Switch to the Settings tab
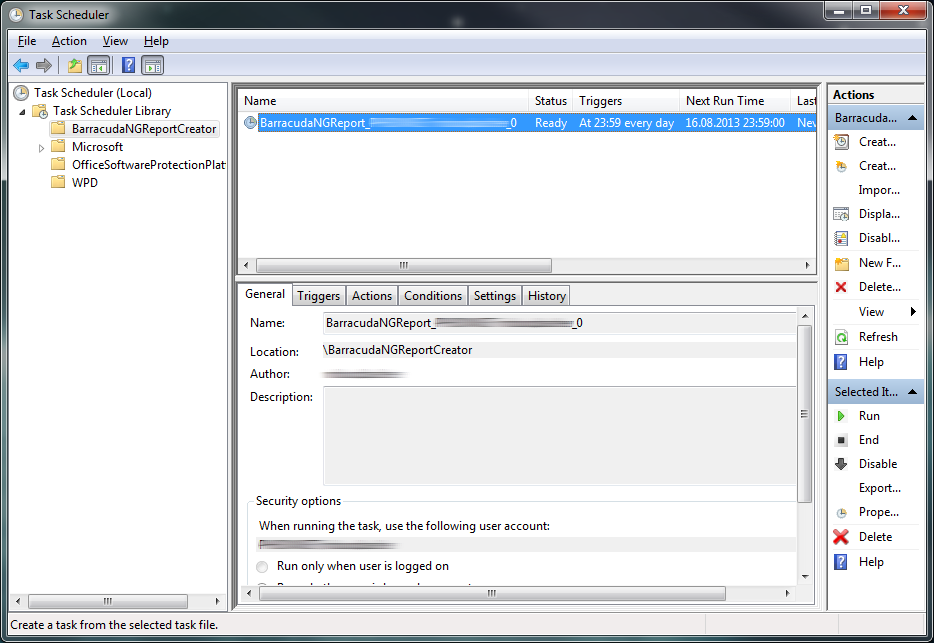 click(x=494, y=296)
